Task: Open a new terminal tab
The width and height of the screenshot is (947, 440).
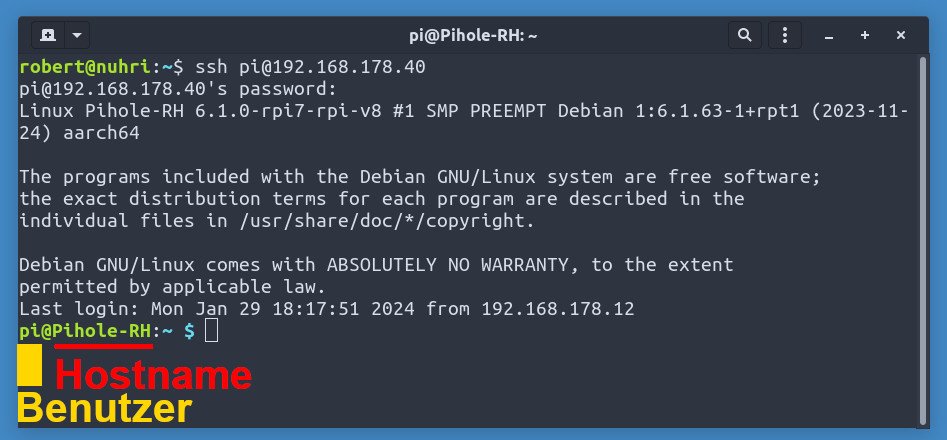Action: click(x=48, y=35)
